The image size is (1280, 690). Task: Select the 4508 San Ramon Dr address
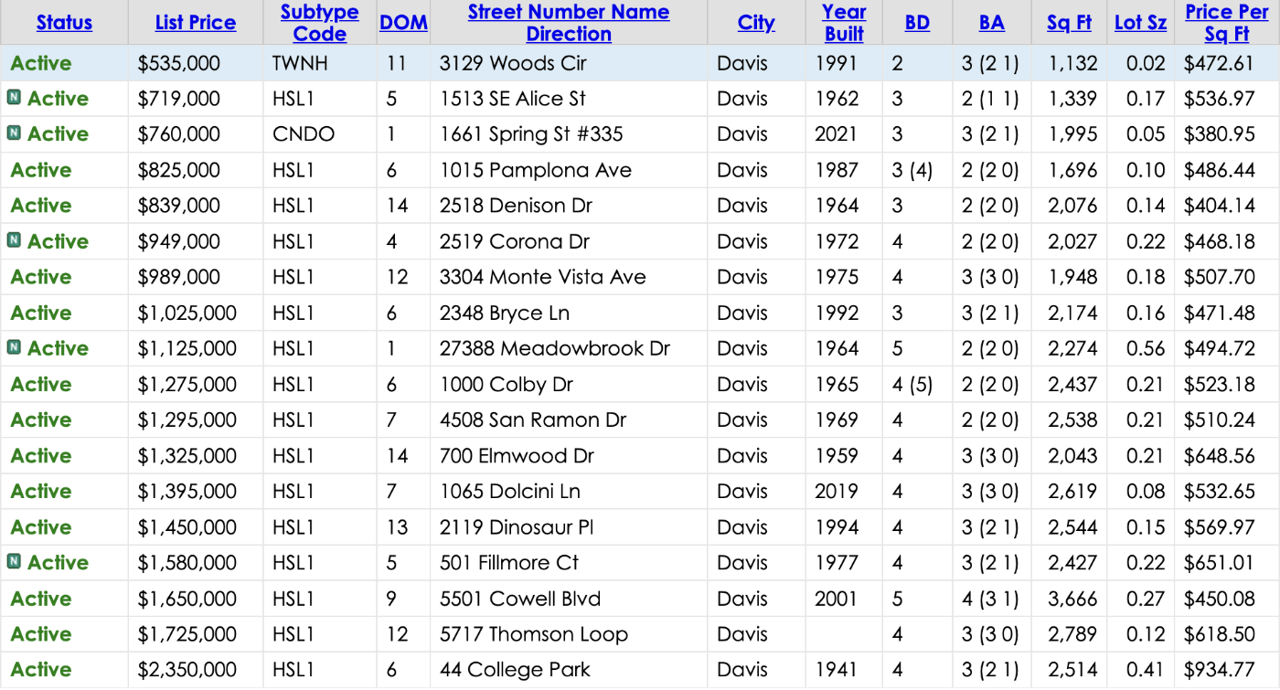pos(533,420)
